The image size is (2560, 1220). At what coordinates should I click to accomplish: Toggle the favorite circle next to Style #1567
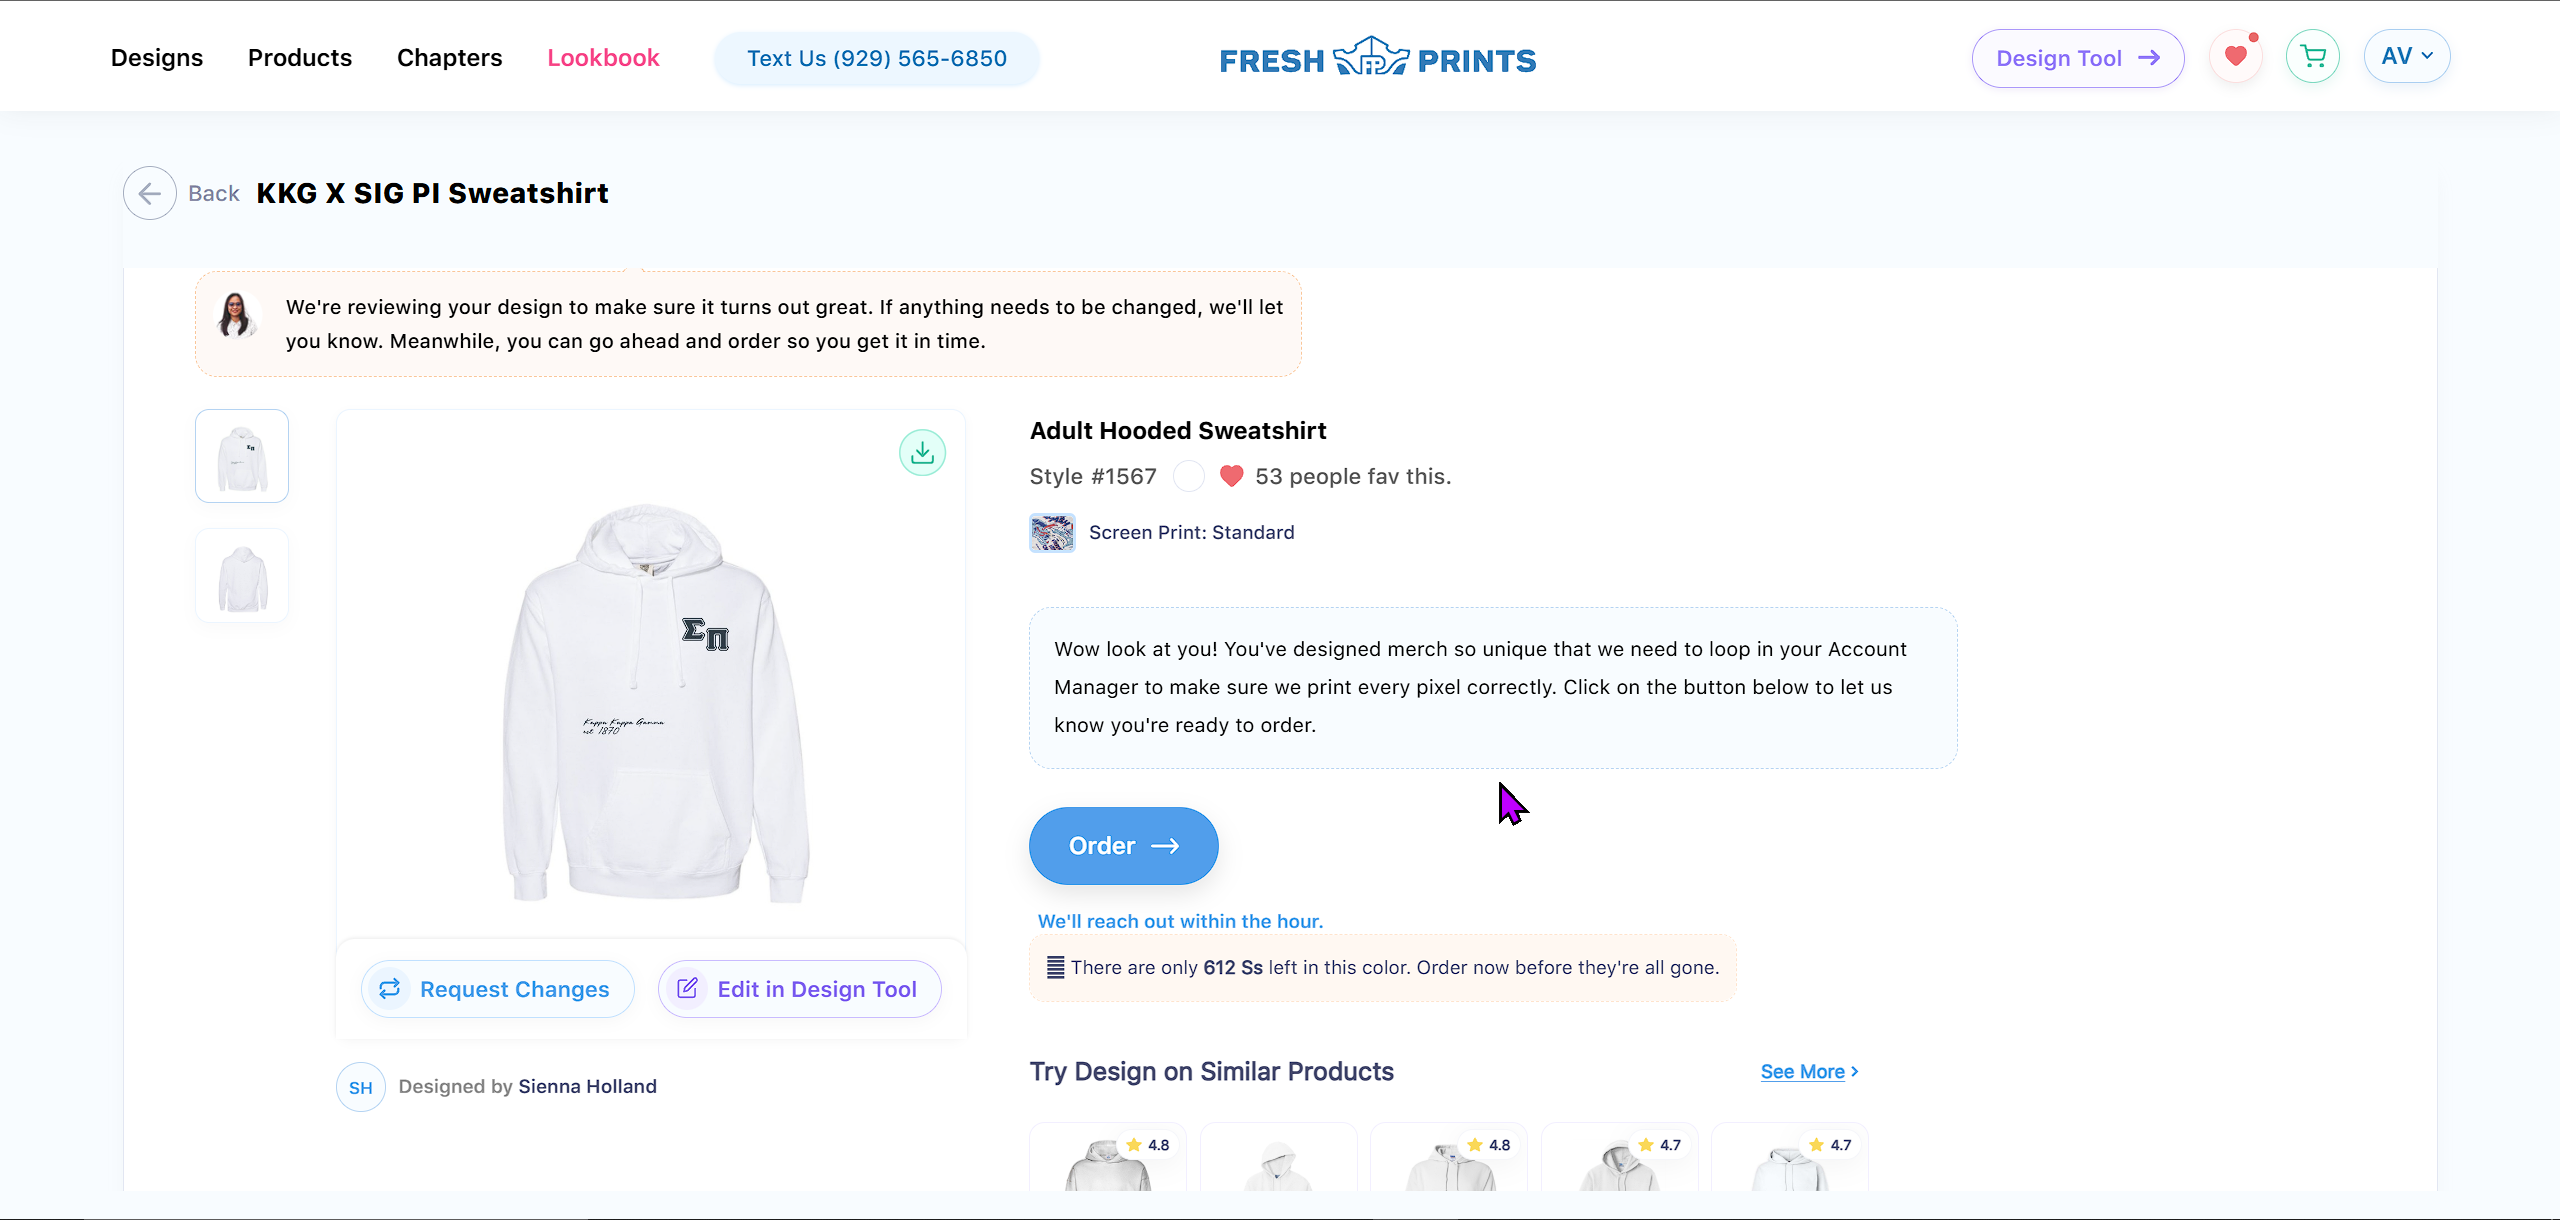tap(1188, 477)
